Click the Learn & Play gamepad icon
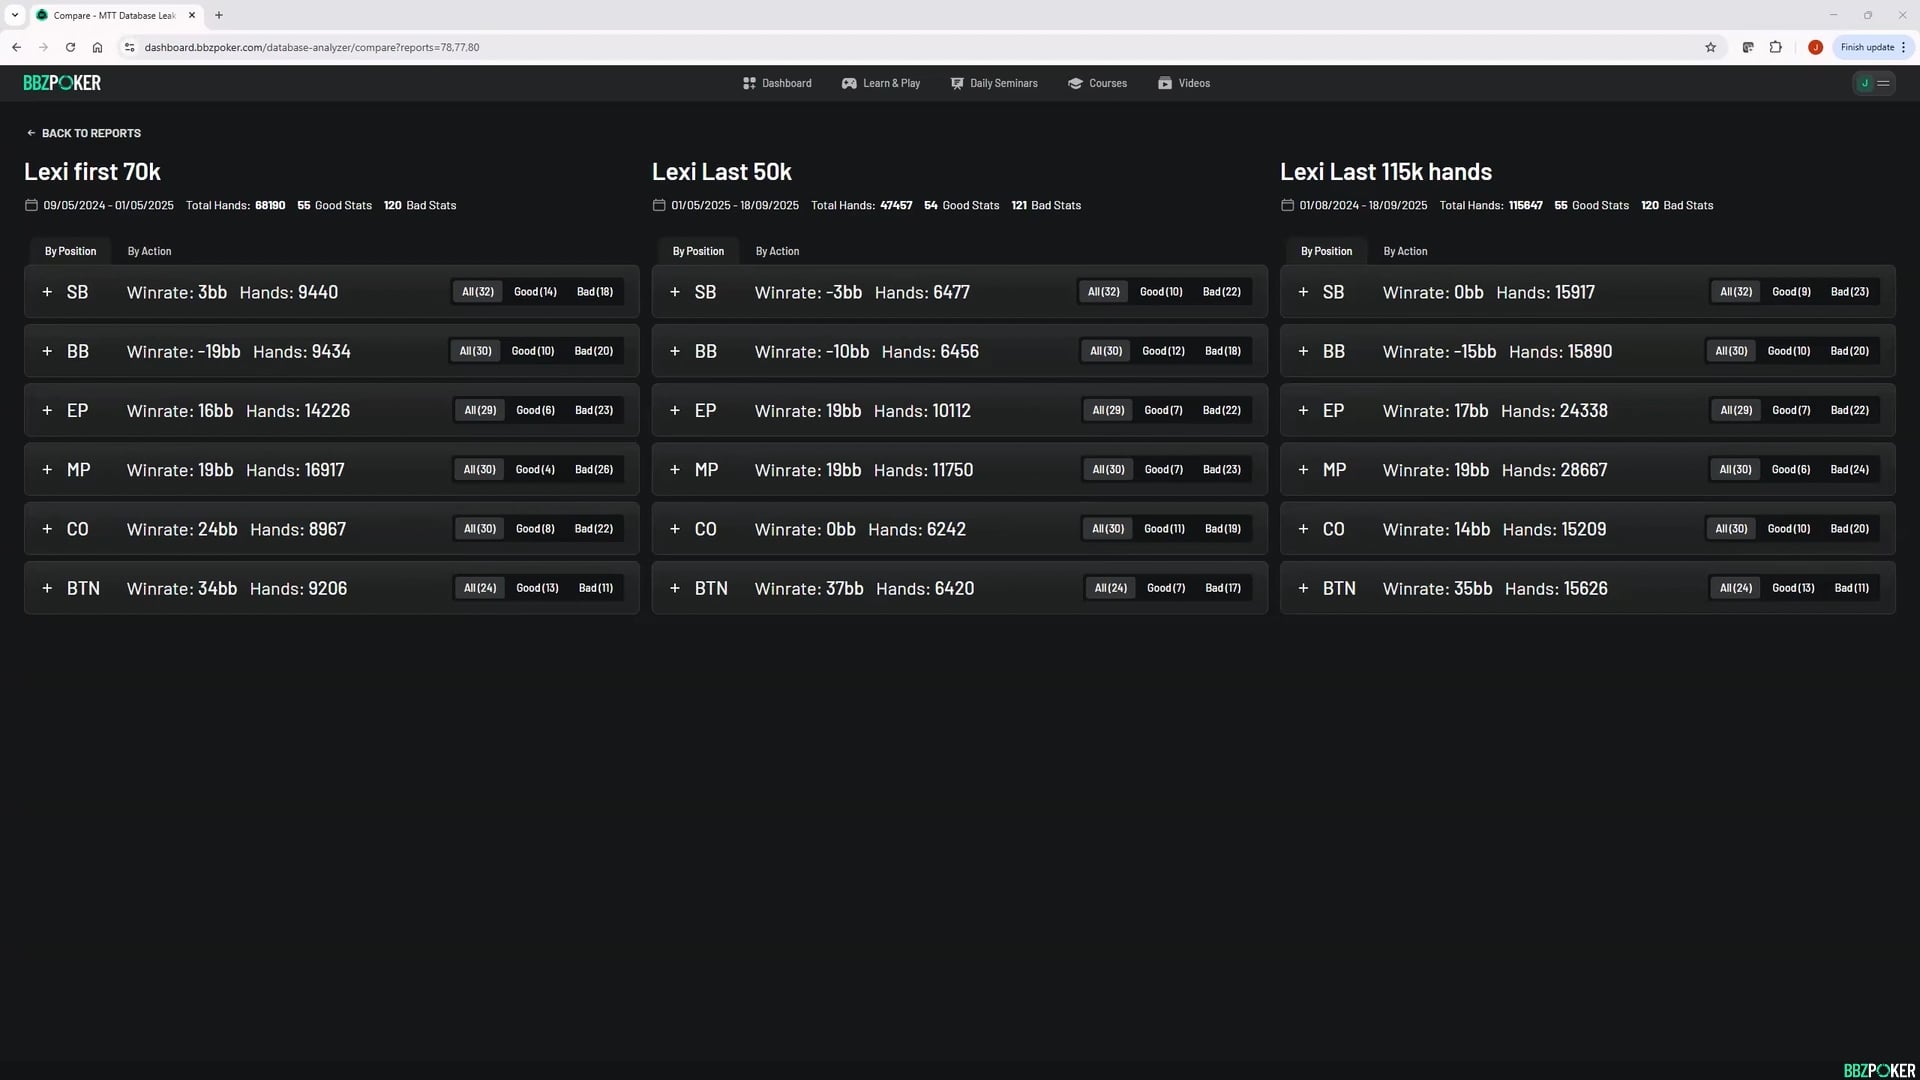Image resolution: width=1920 pixels, height=1080 pixels. pyautogui.click(x=849, y=83)
